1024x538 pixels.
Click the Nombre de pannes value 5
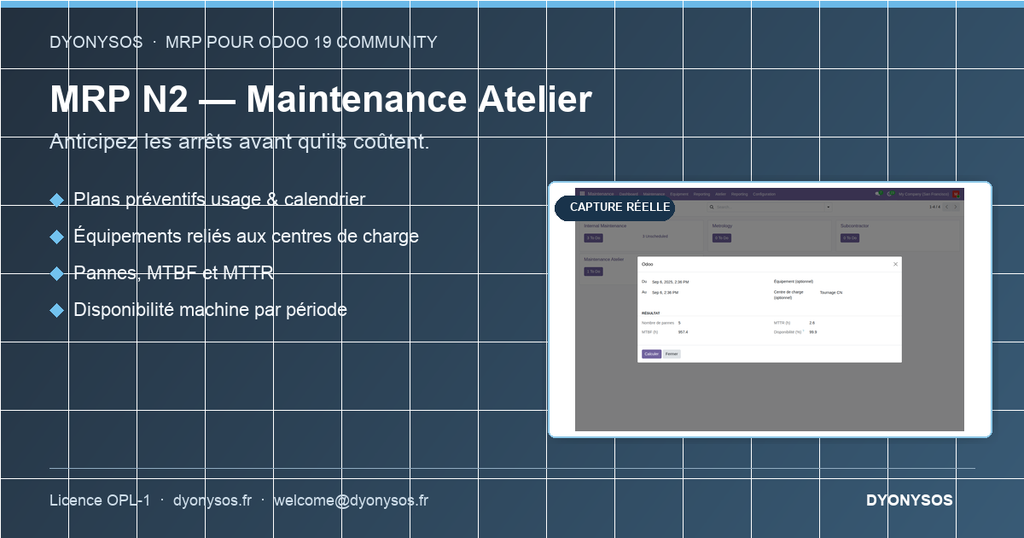click(x=679, y=323)
